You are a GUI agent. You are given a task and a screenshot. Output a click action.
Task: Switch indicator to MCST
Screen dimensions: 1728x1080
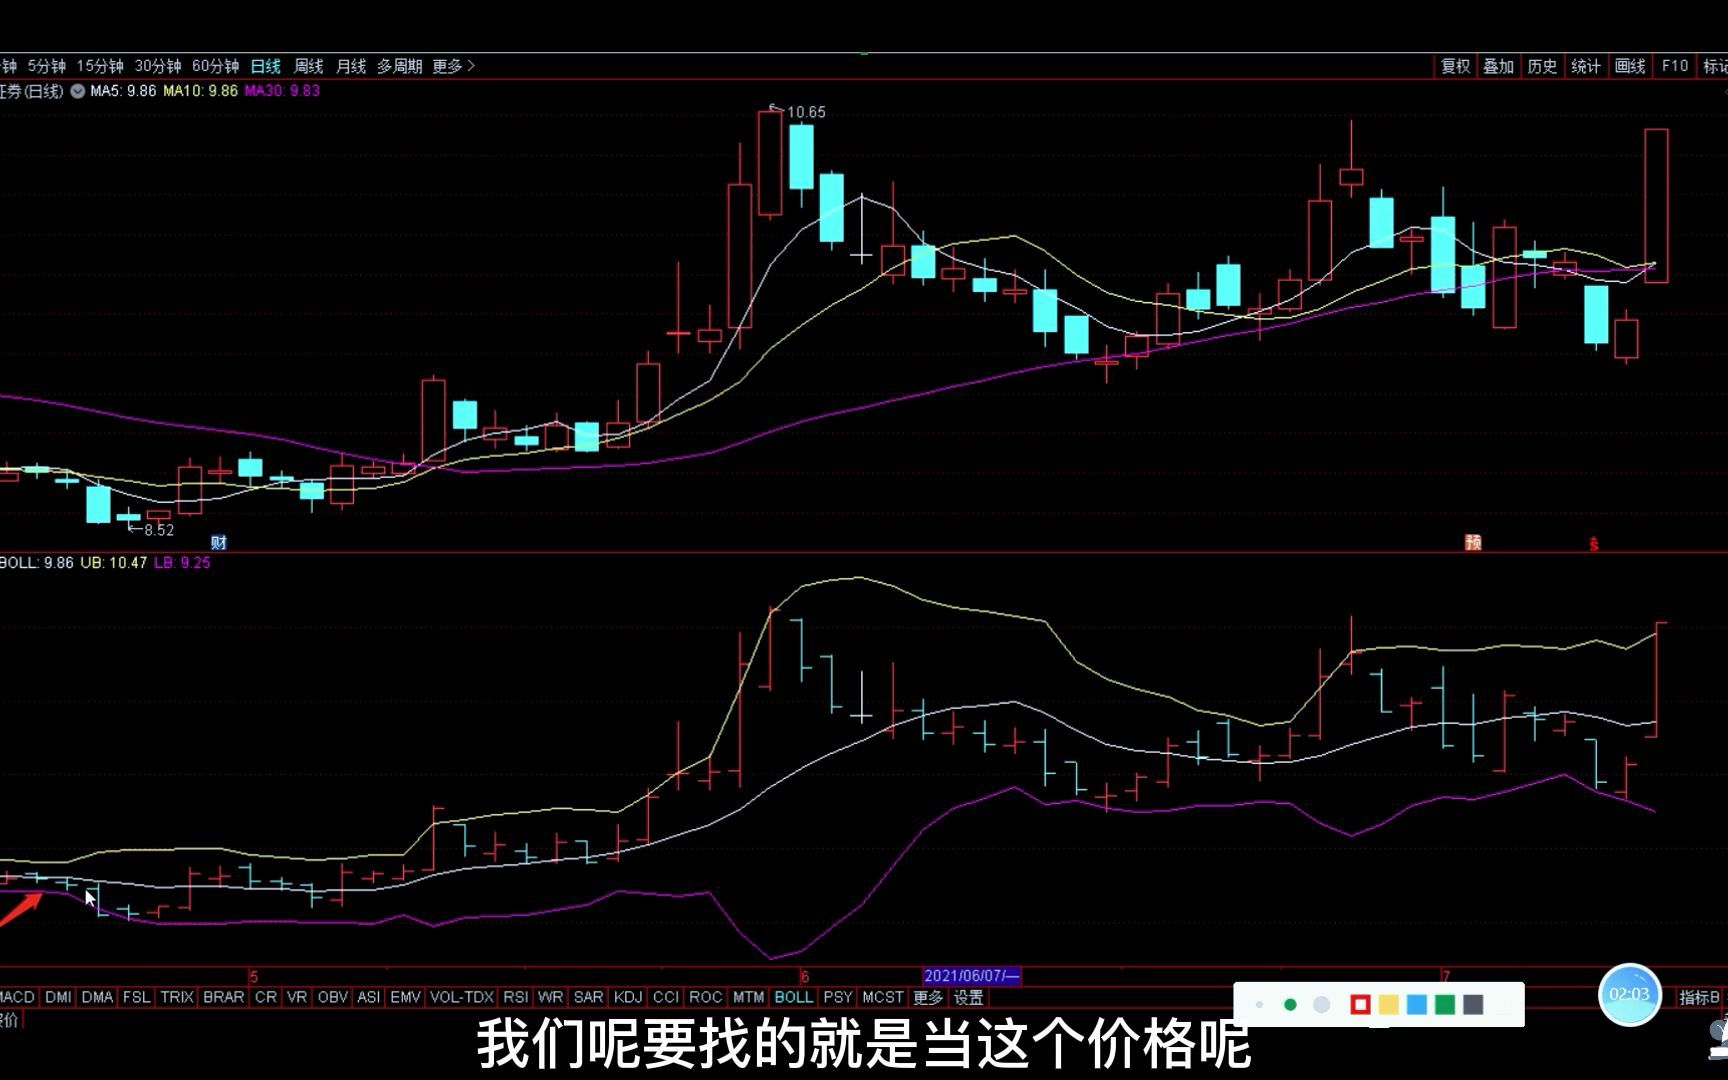coord(883,997)
